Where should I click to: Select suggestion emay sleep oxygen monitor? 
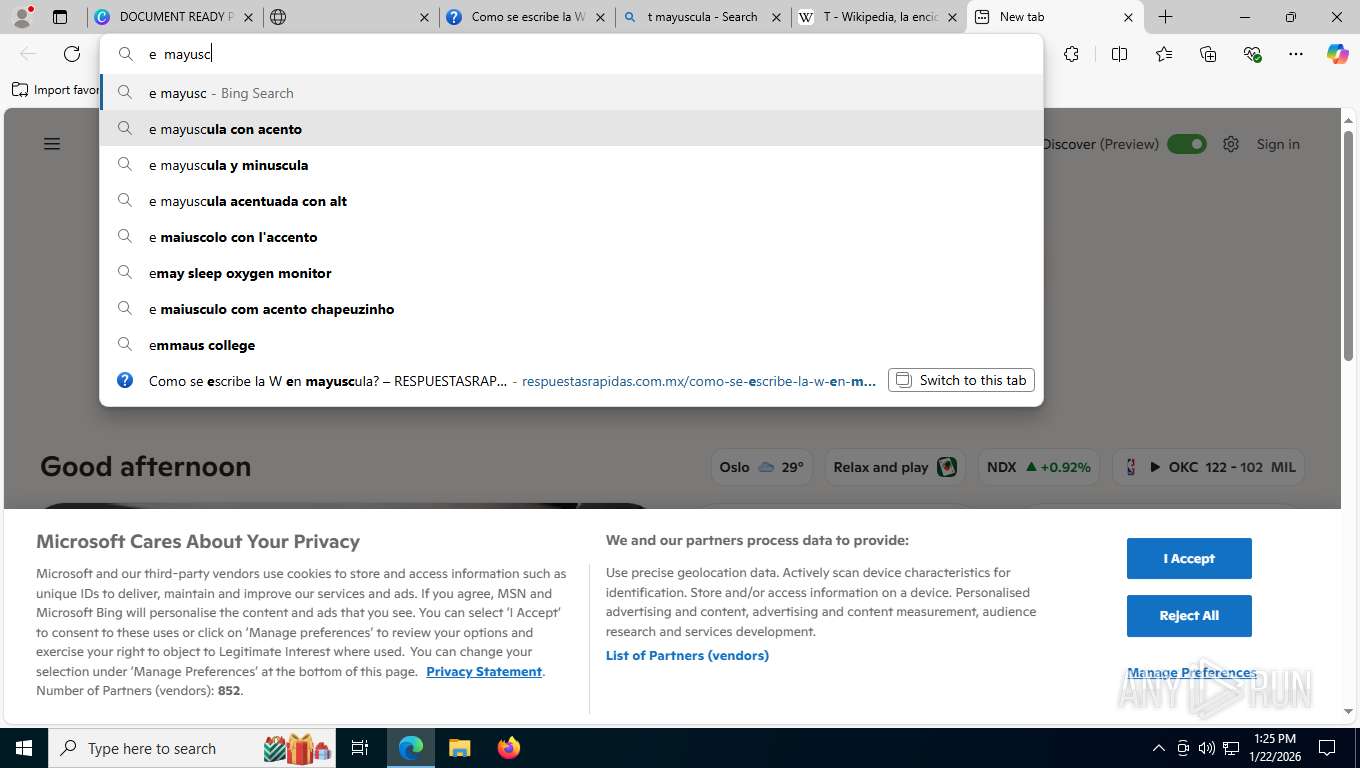pyautogui.click(x=571, y=273)
